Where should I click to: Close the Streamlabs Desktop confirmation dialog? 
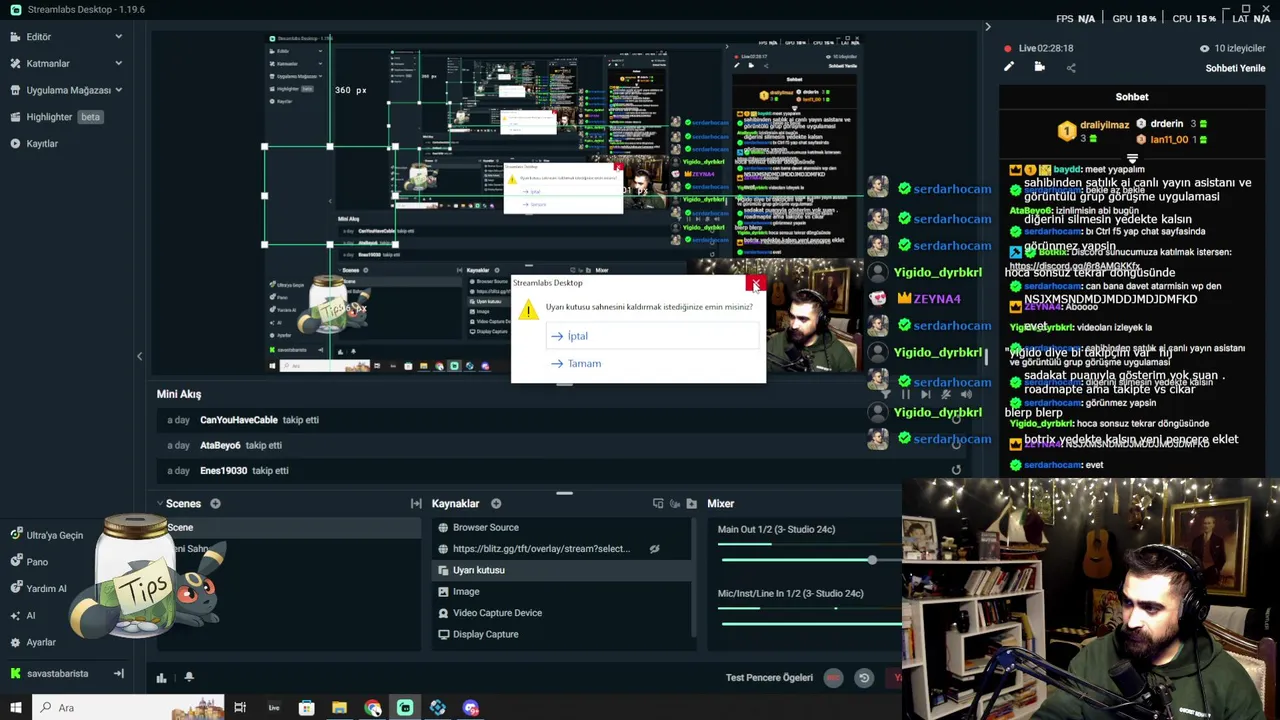[x=756, y=284]
